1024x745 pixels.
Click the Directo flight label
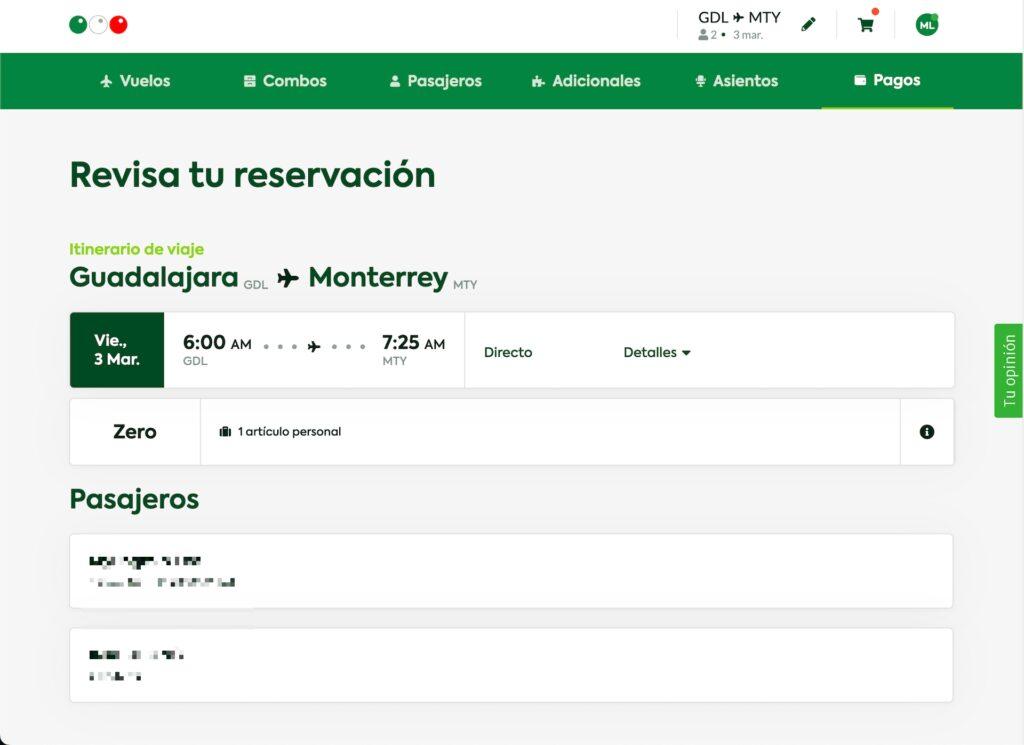click(508, 353)
